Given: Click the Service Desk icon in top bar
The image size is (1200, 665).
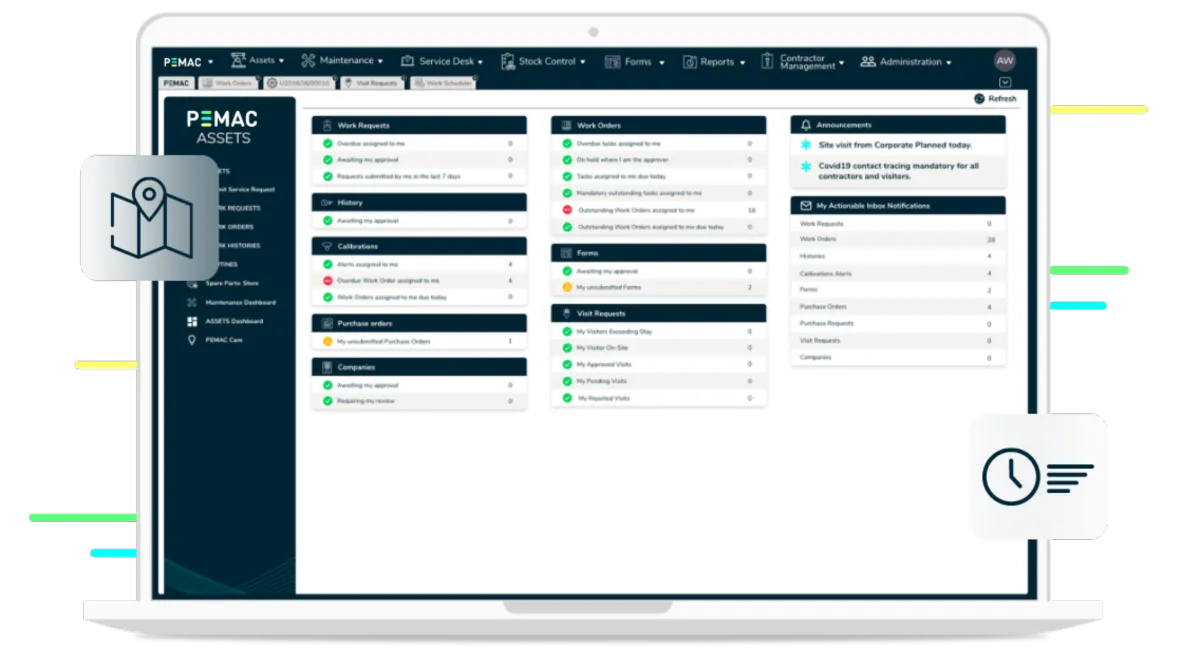Looking at the screenshot, I should click(407, 61).
